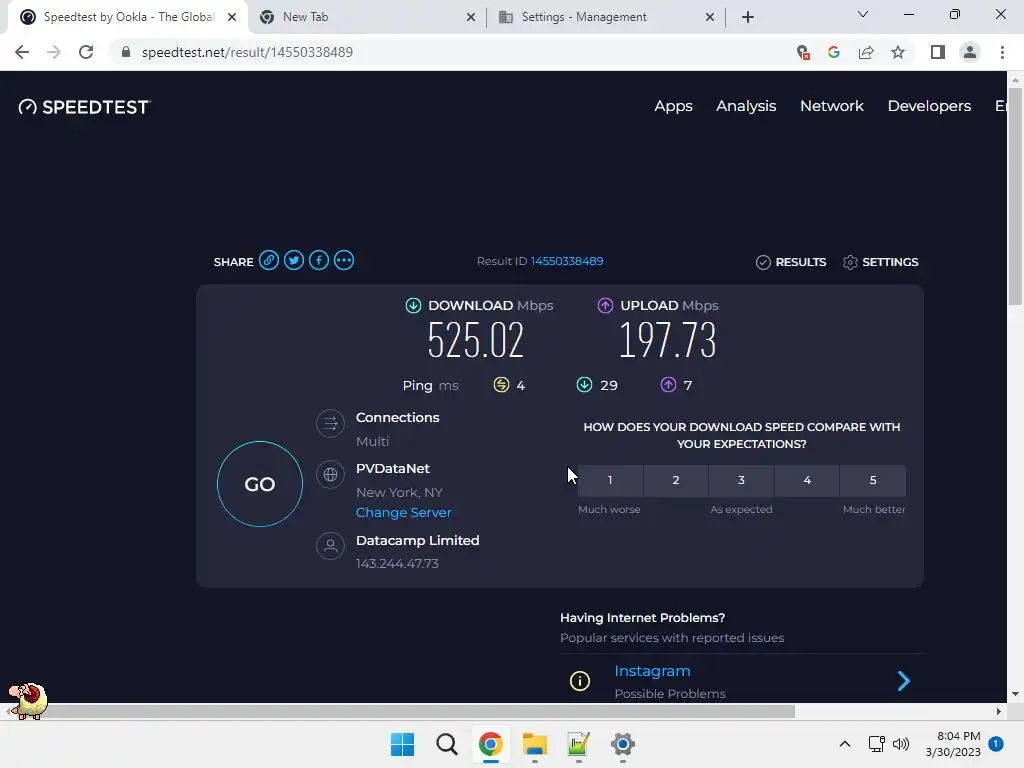Screen dimensions: 1024x768
Task: Open the Chrome profile icon
Action: pos(970,52)
